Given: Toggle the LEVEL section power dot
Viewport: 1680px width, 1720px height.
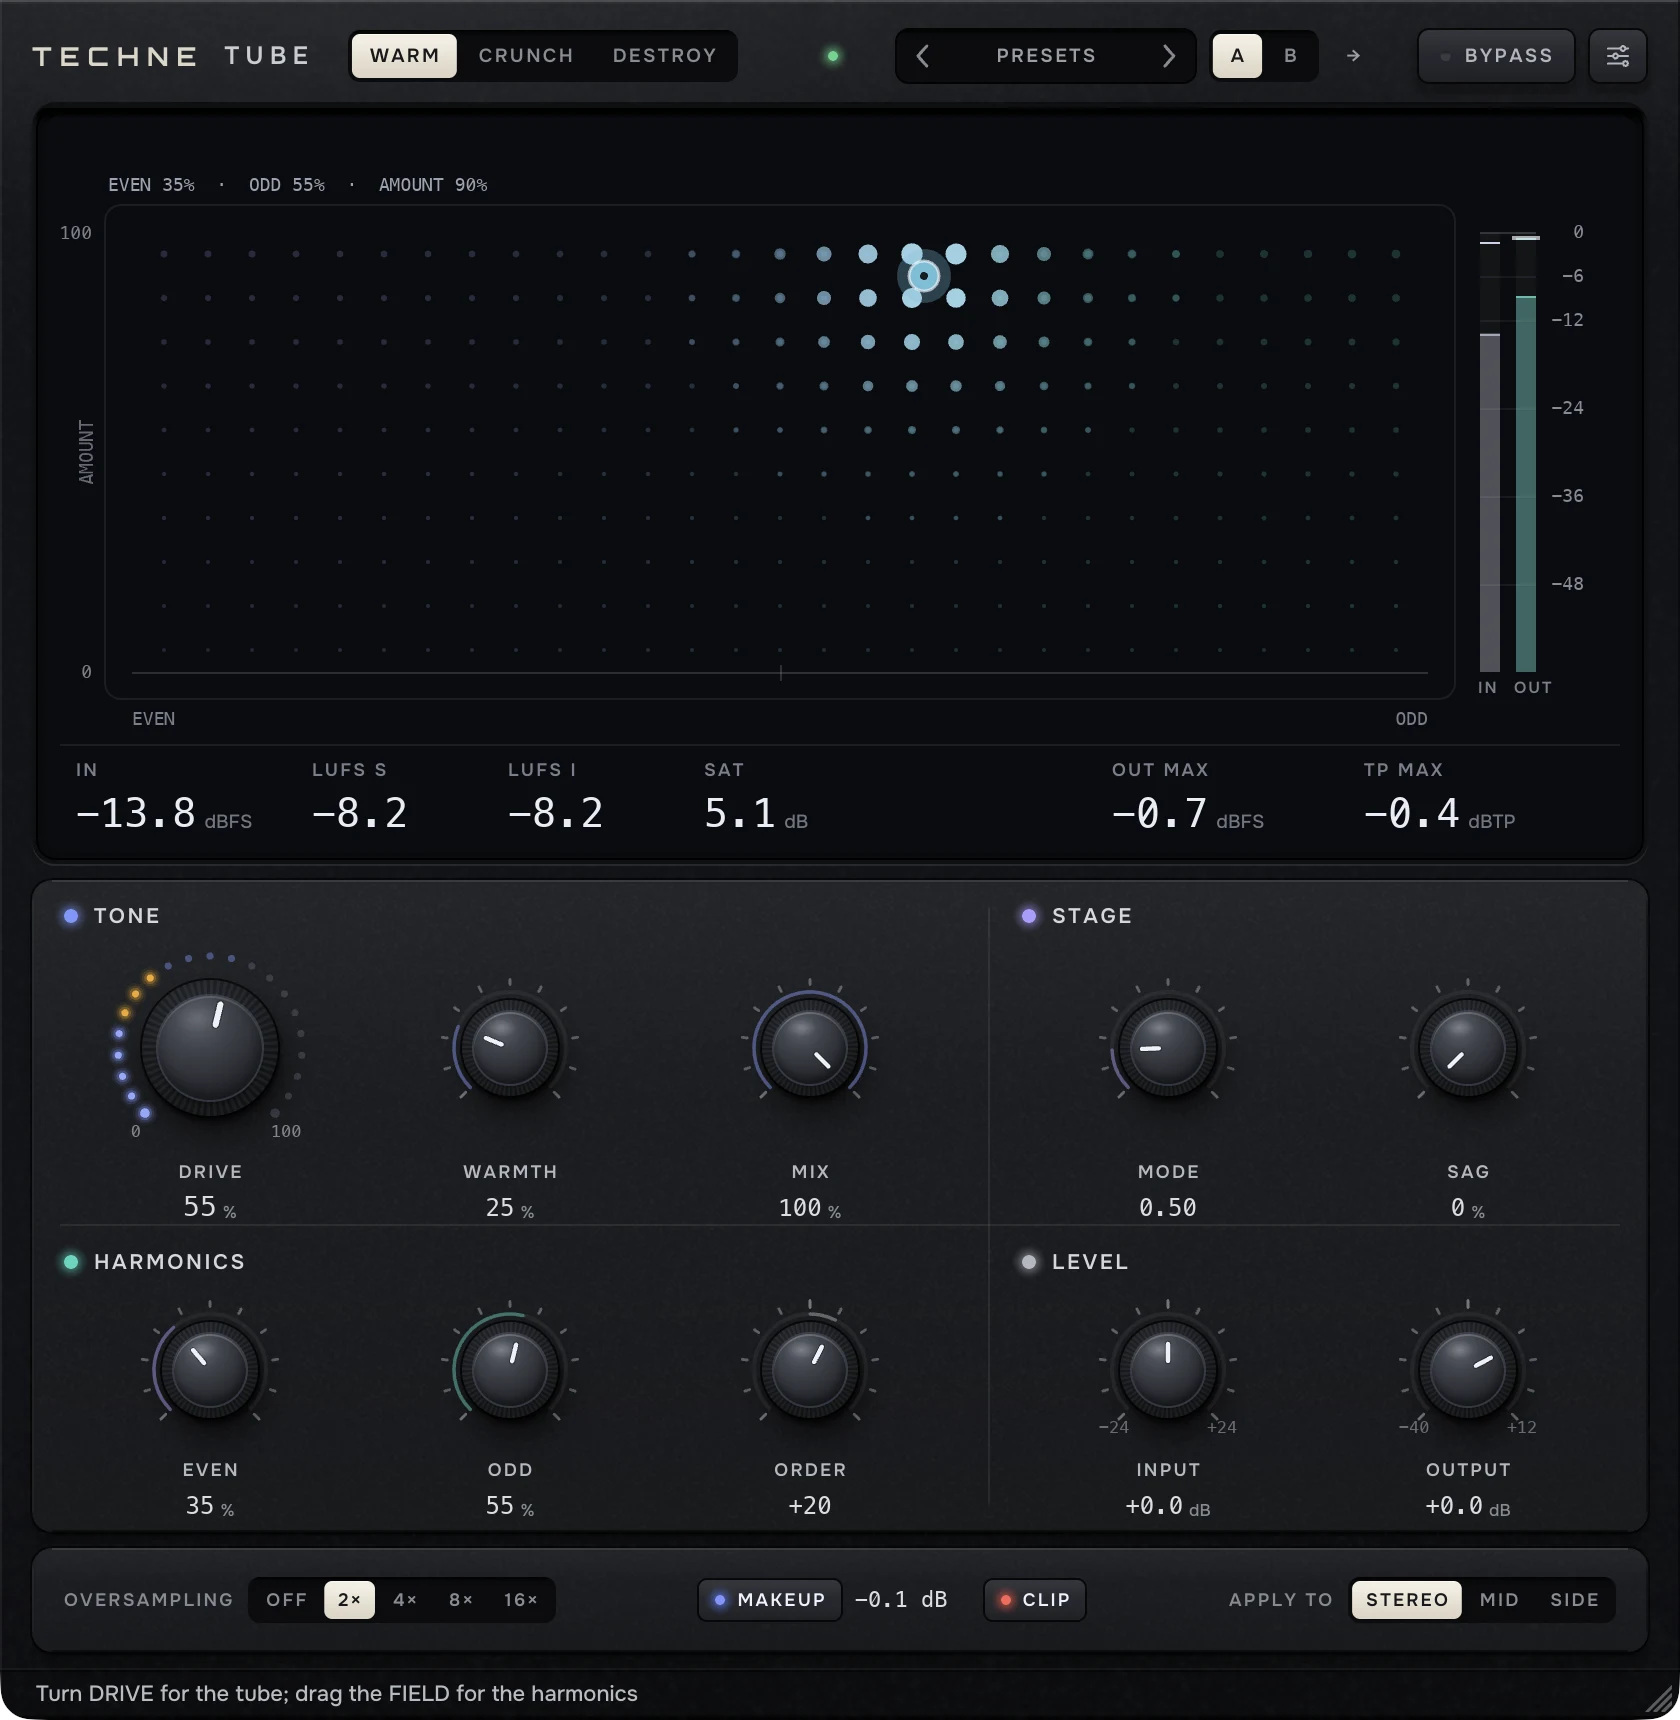Looking at the screenshot, I should [x=1029, y=1262].
